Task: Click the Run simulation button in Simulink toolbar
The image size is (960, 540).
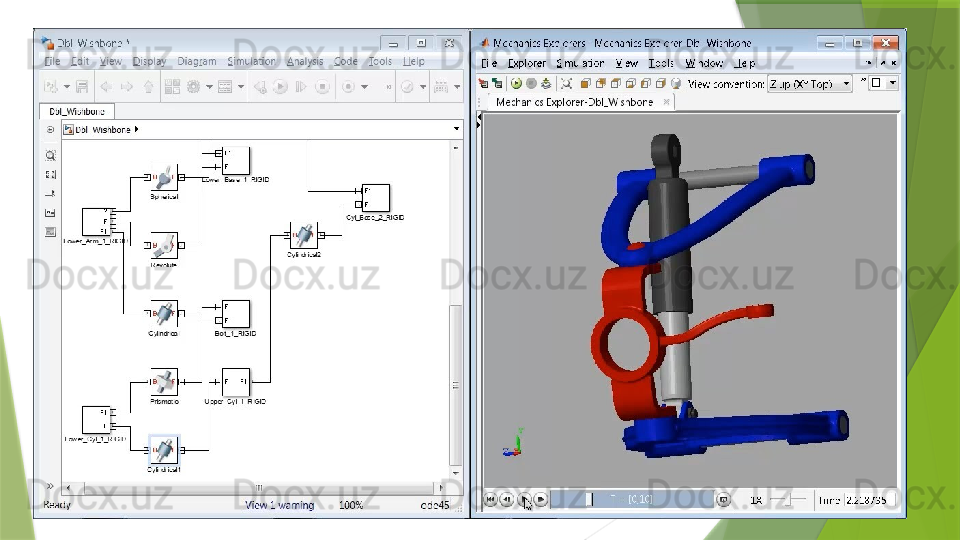Action: tap(280, 87)
